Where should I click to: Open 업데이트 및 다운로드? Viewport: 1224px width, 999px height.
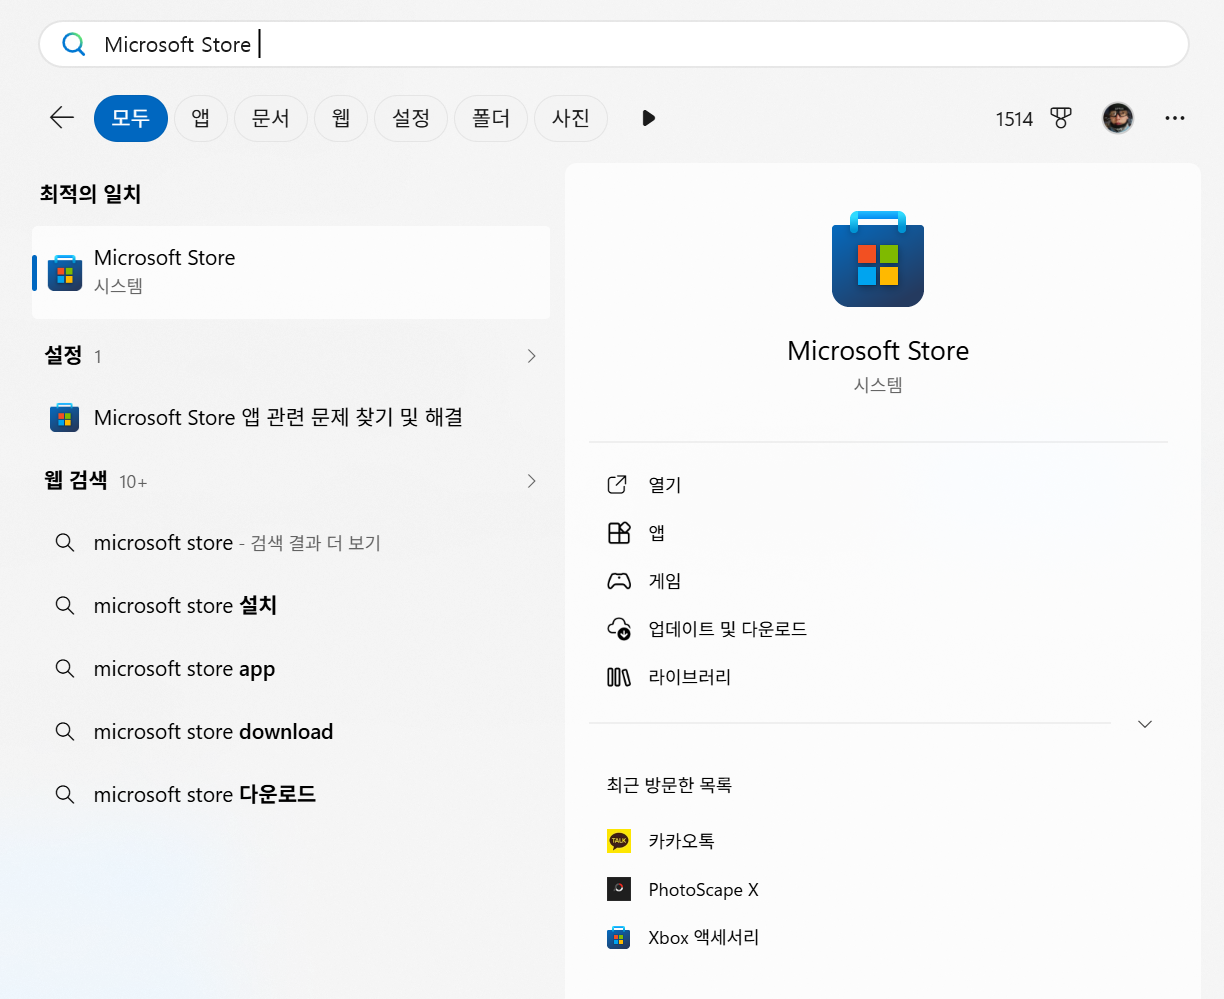pyautogui.click(x=727, y=629)
